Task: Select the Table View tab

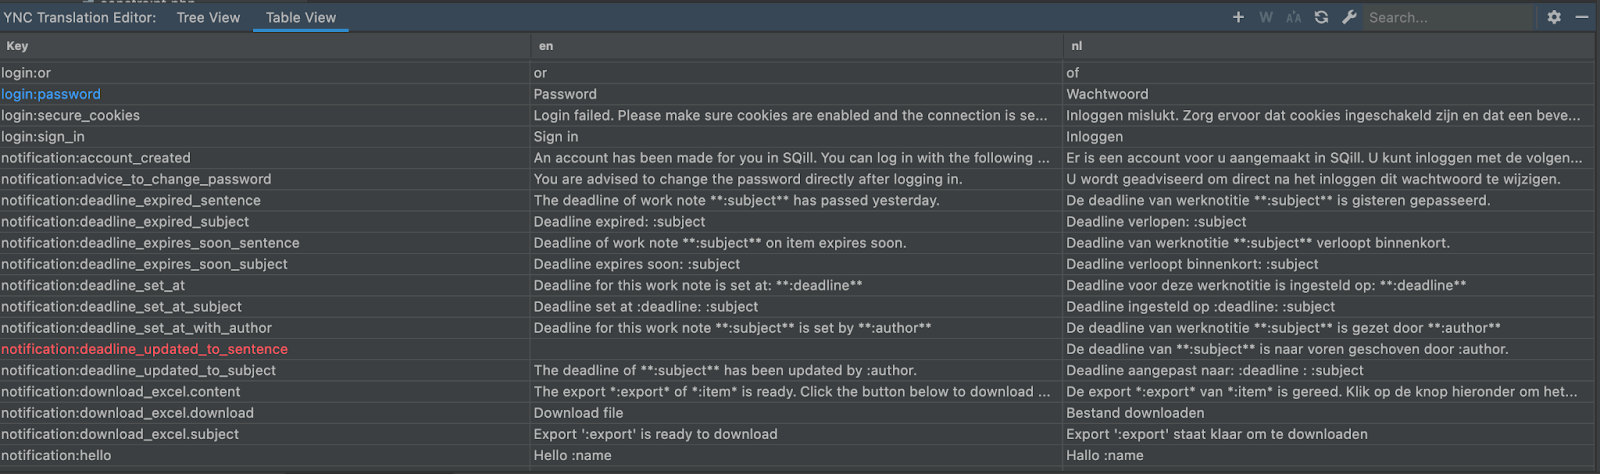Action: click(x=301, y=17)
